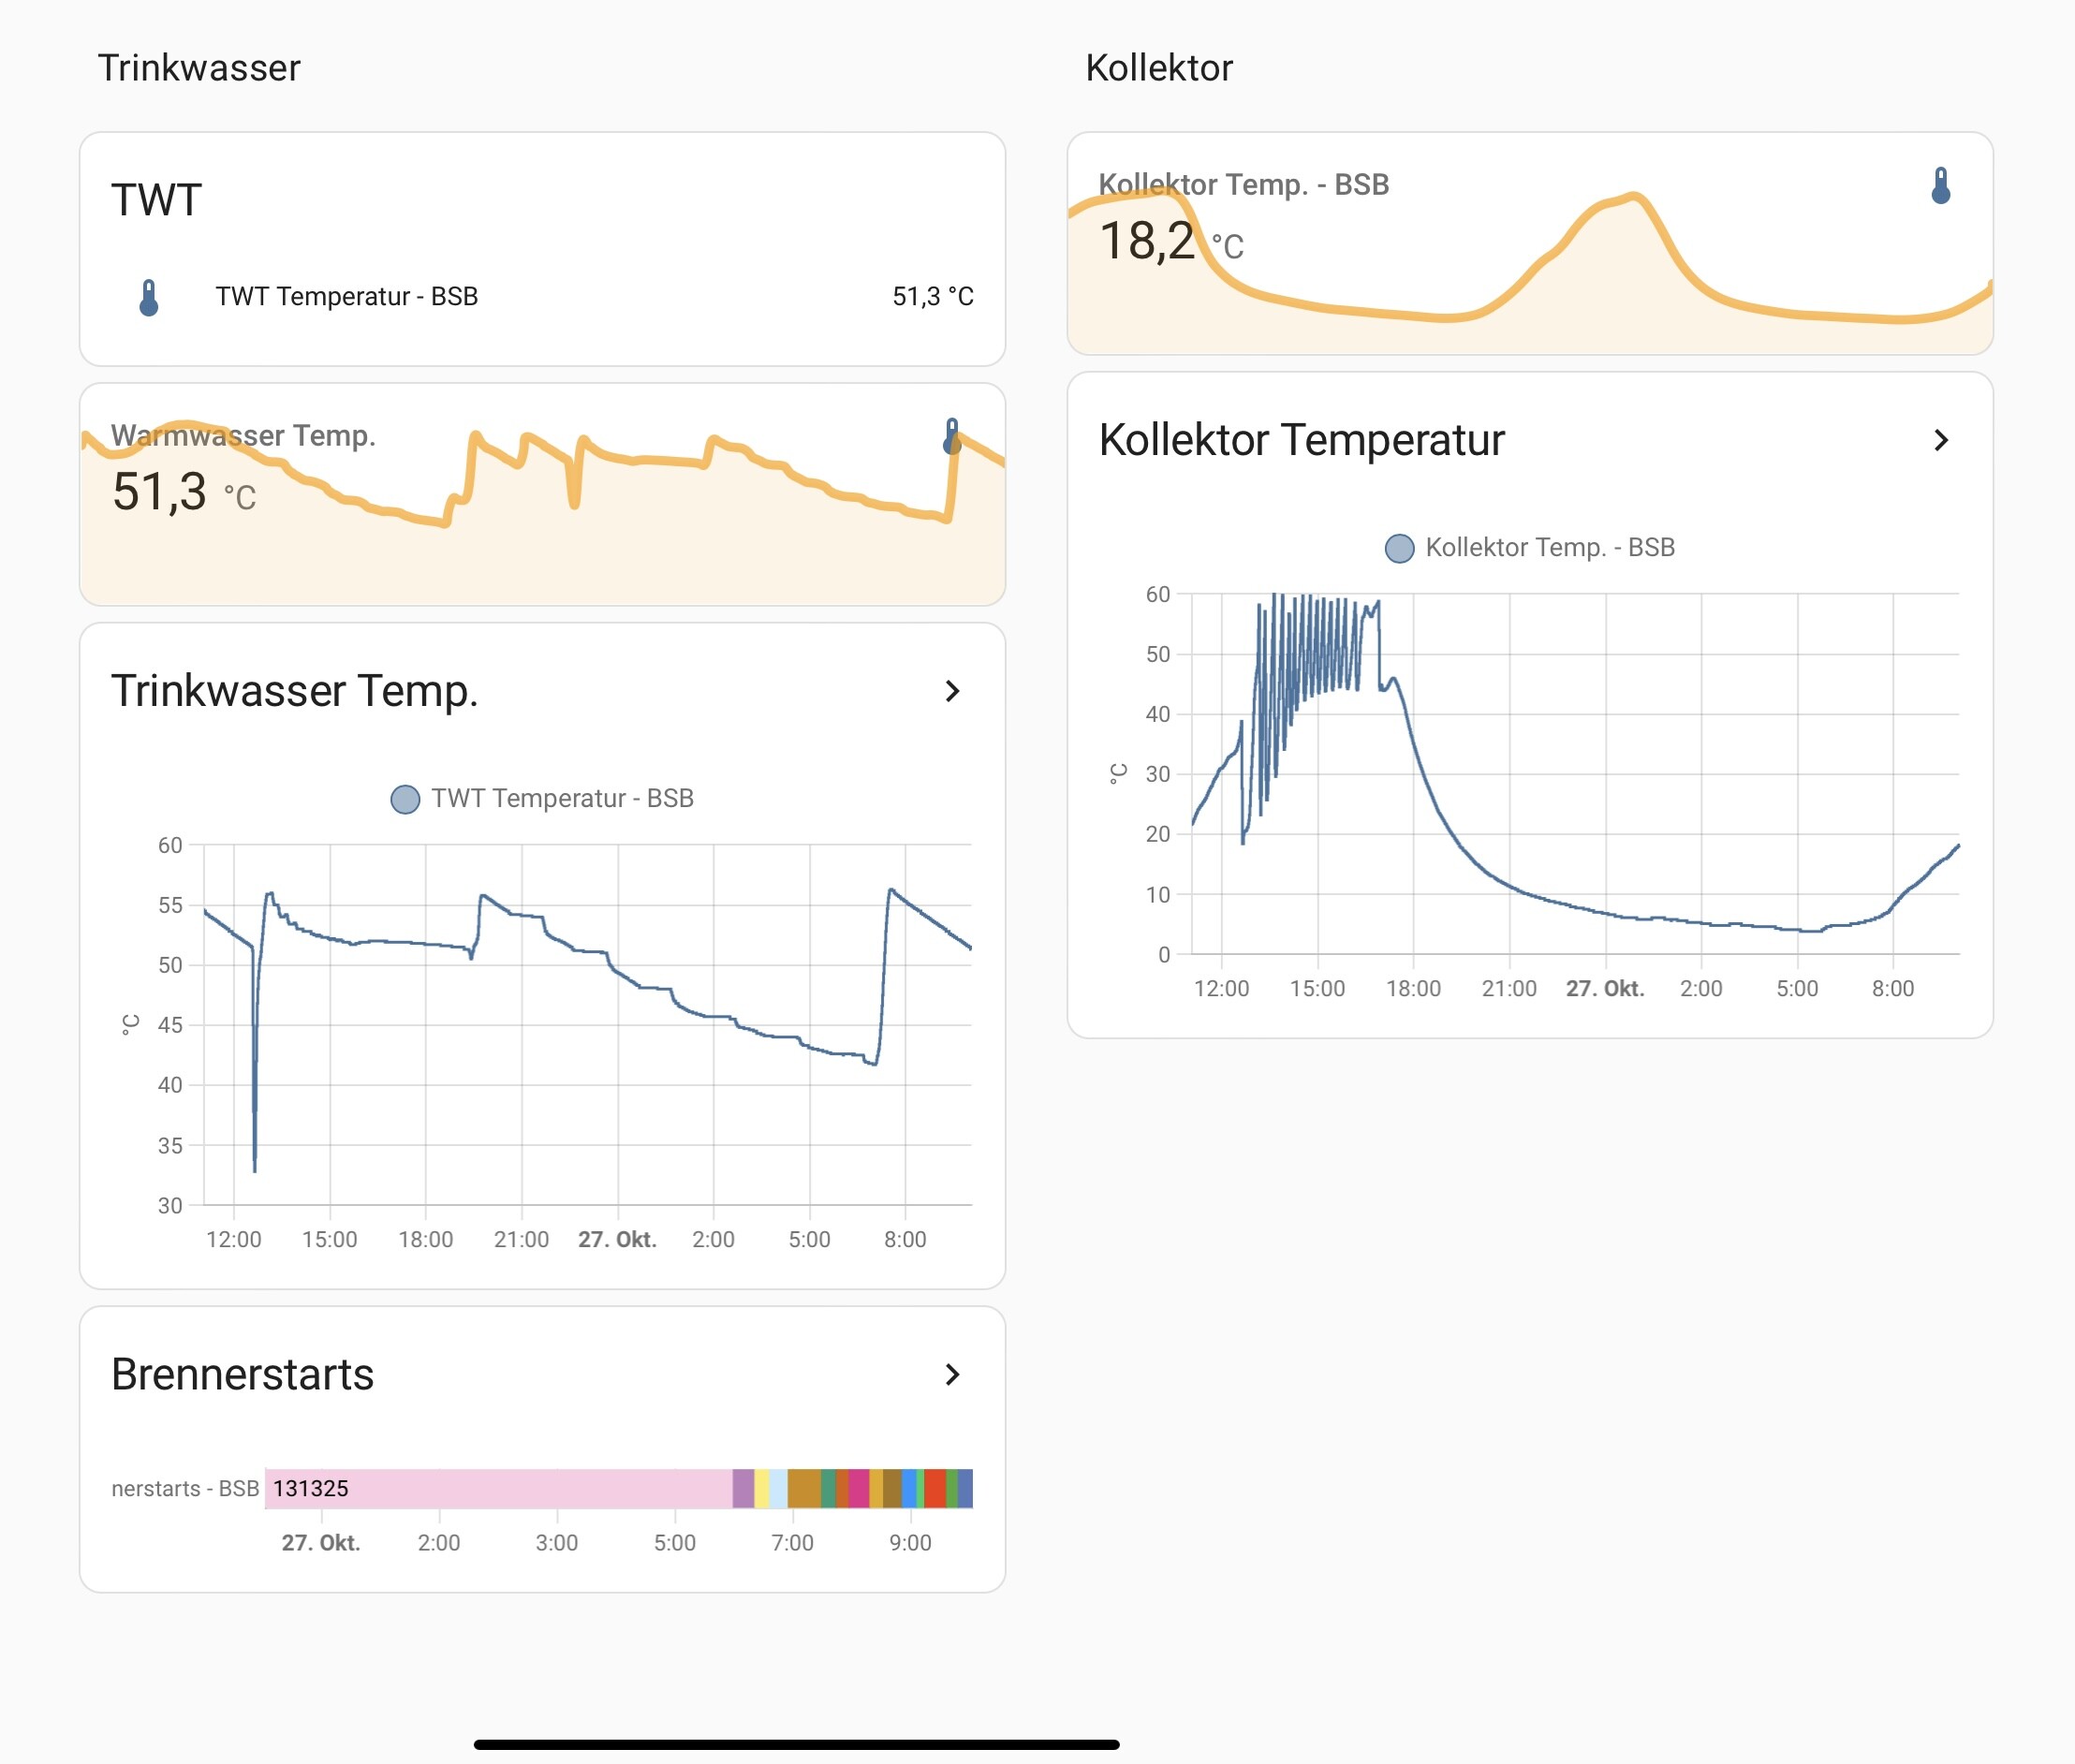The image size is (2075, 1764).
Task: Click the Kollektor Temp. - BSB sensor card label
Action: tap(1244, 185)
